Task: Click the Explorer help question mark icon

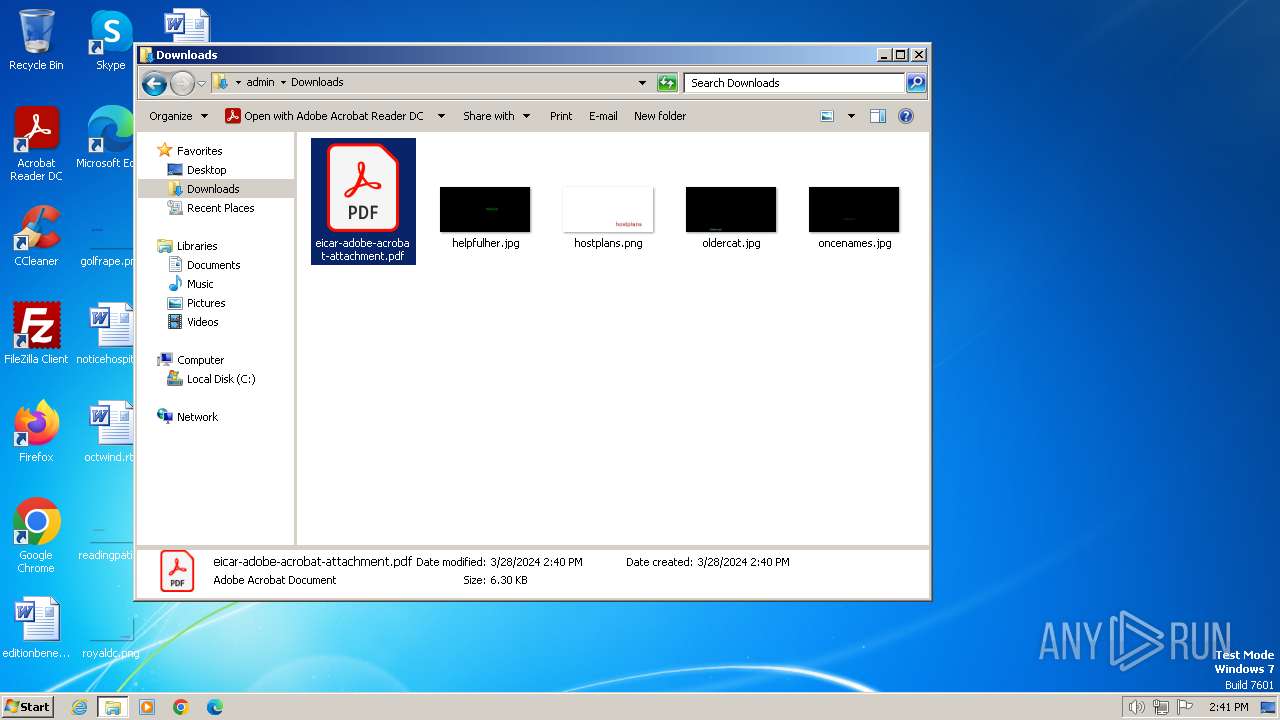Action: tap(906, 116)
